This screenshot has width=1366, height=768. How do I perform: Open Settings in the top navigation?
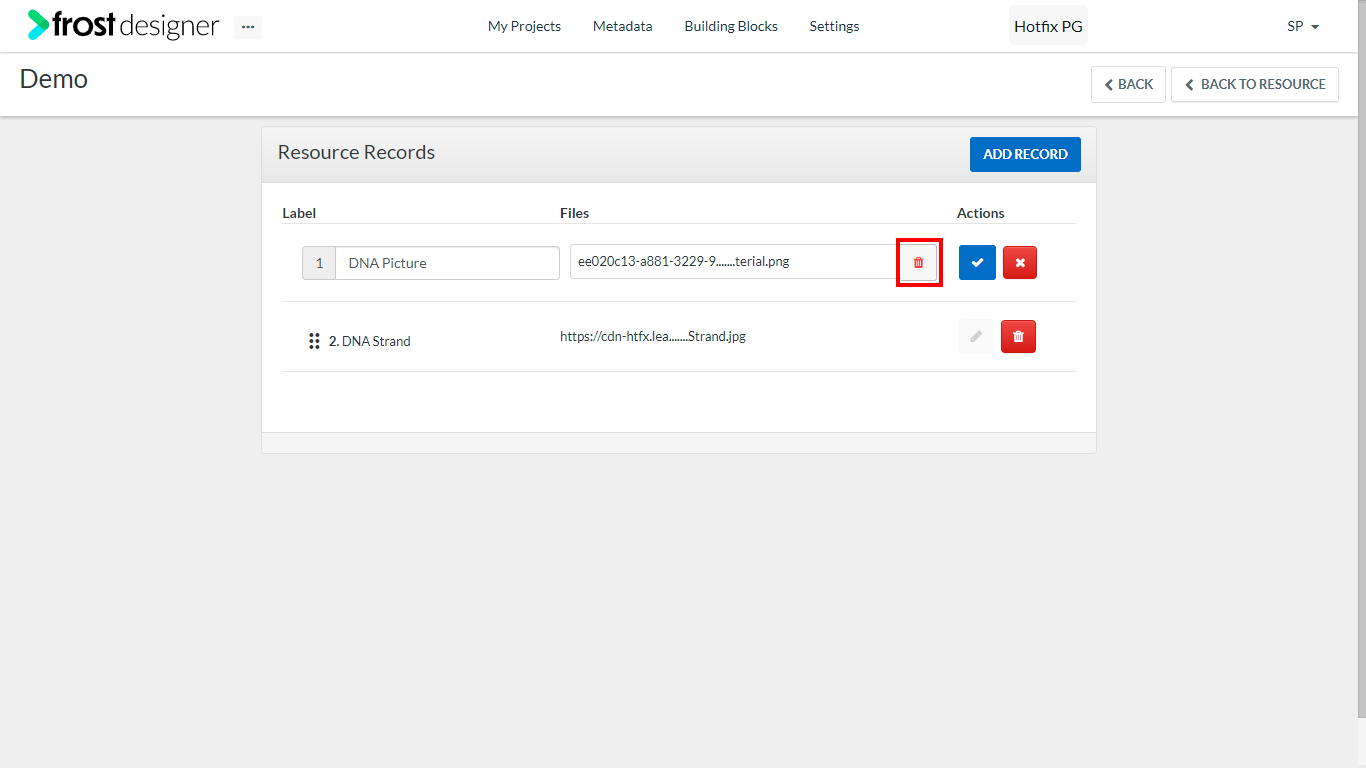pyautogui.click(x=834, y=27)
